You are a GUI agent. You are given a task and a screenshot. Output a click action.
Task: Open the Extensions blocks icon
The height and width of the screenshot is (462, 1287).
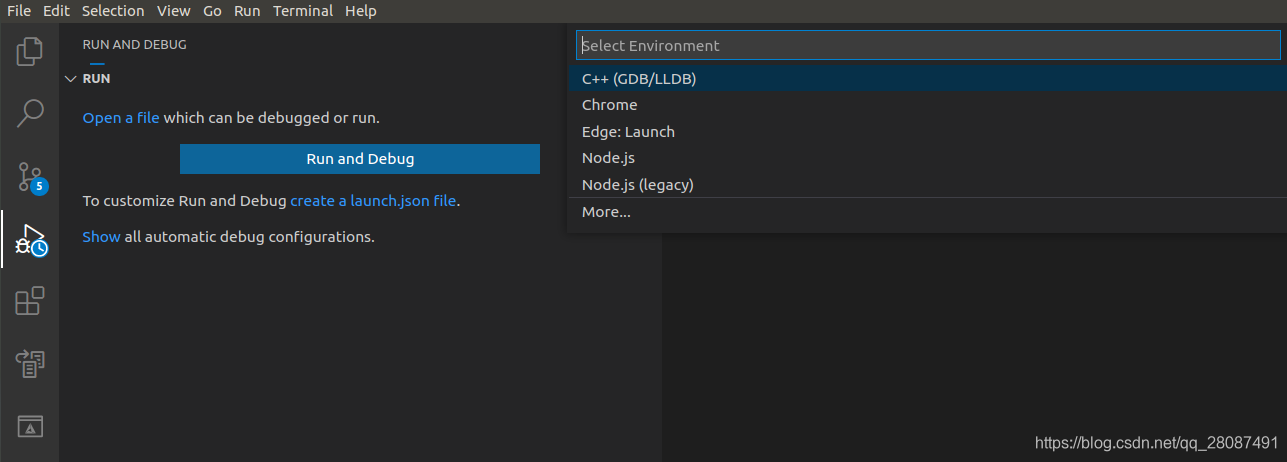click(30, 301)
